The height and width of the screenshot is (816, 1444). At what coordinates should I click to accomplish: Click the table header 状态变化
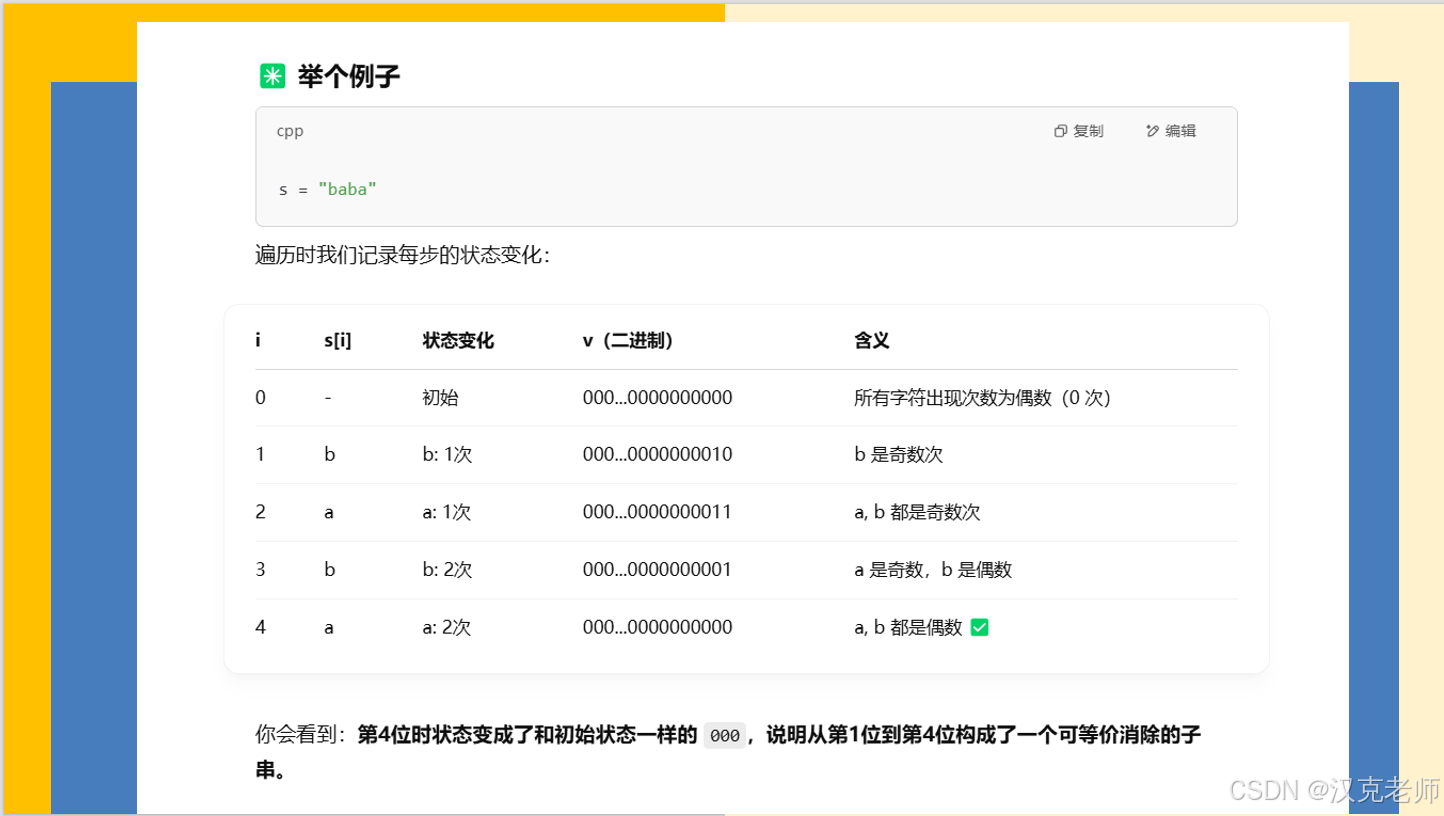point(458,340)
